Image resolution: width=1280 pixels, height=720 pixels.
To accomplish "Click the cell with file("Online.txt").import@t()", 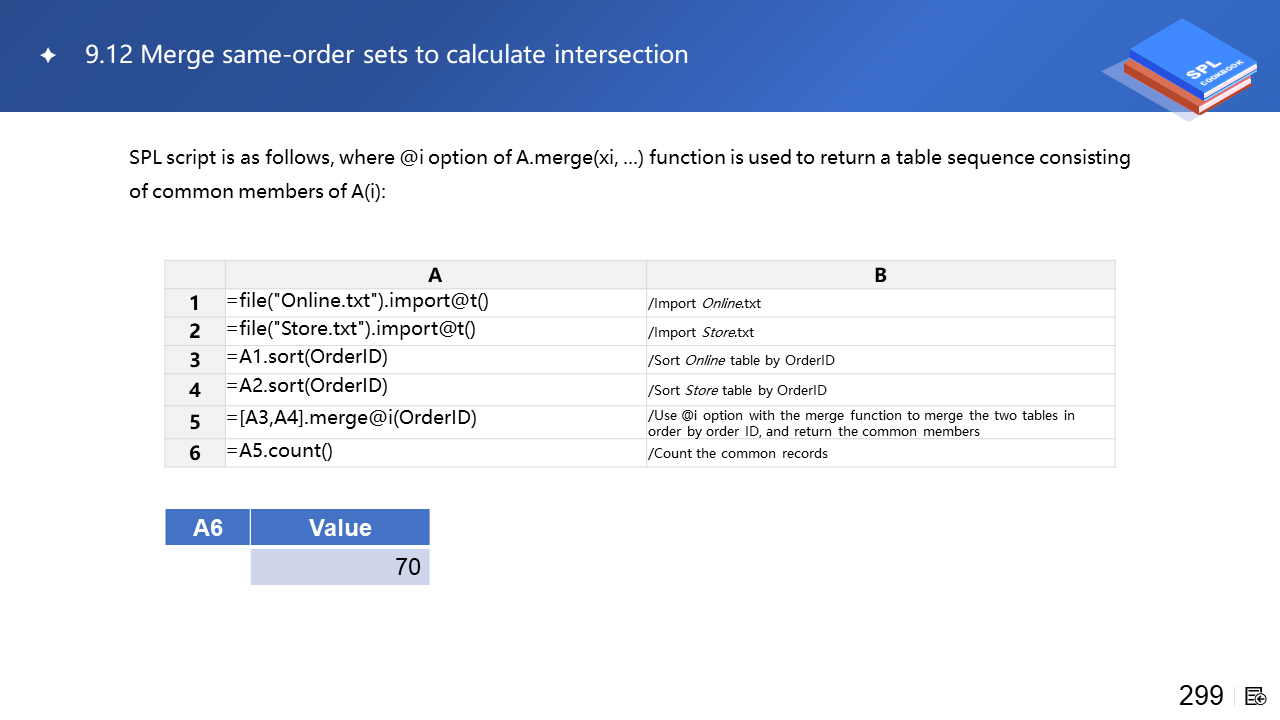I will pos(357,301).
